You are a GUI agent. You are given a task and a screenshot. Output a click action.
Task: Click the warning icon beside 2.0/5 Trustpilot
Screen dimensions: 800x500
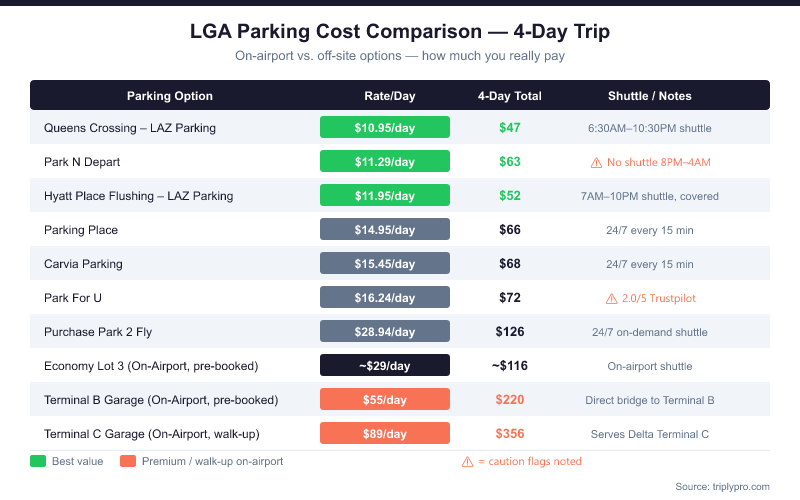click(x=610, y=298)
